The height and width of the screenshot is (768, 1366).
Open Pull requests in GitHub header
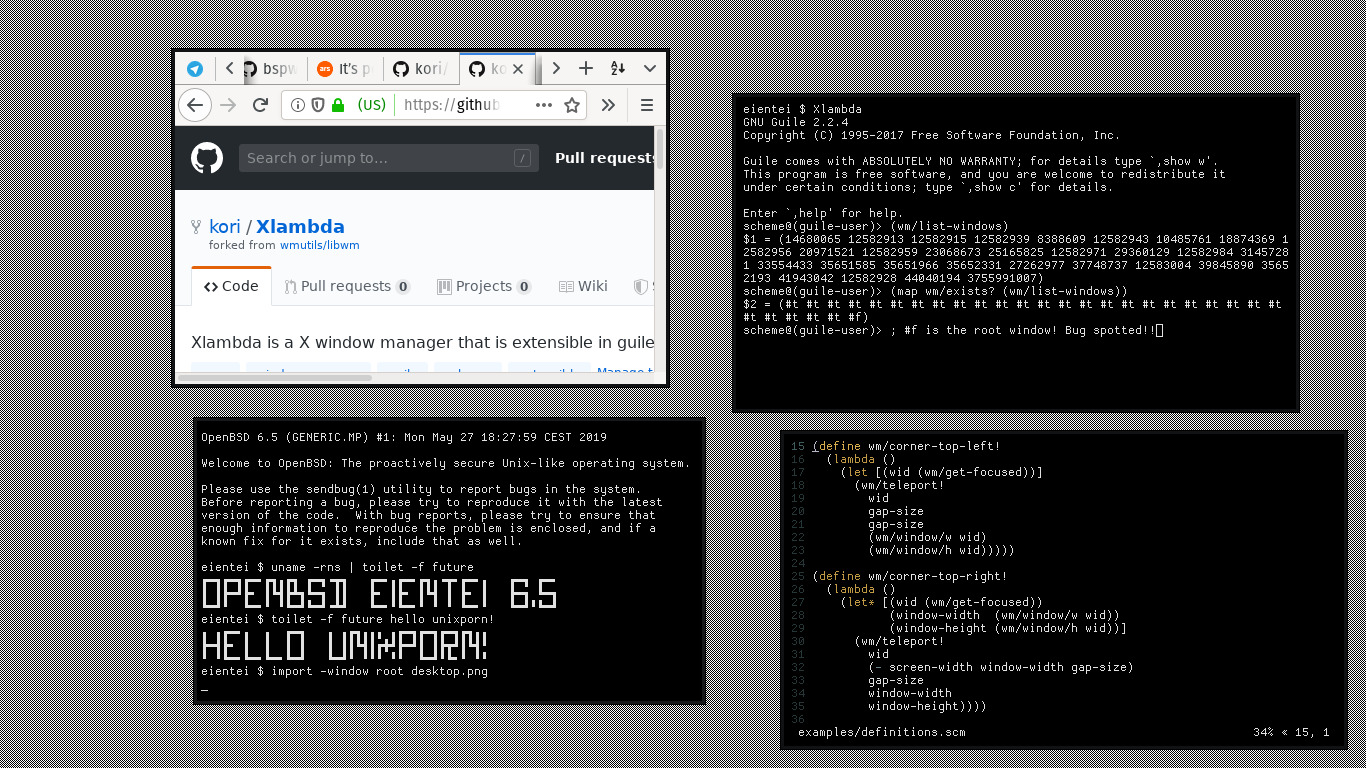[x=605, y=158]
